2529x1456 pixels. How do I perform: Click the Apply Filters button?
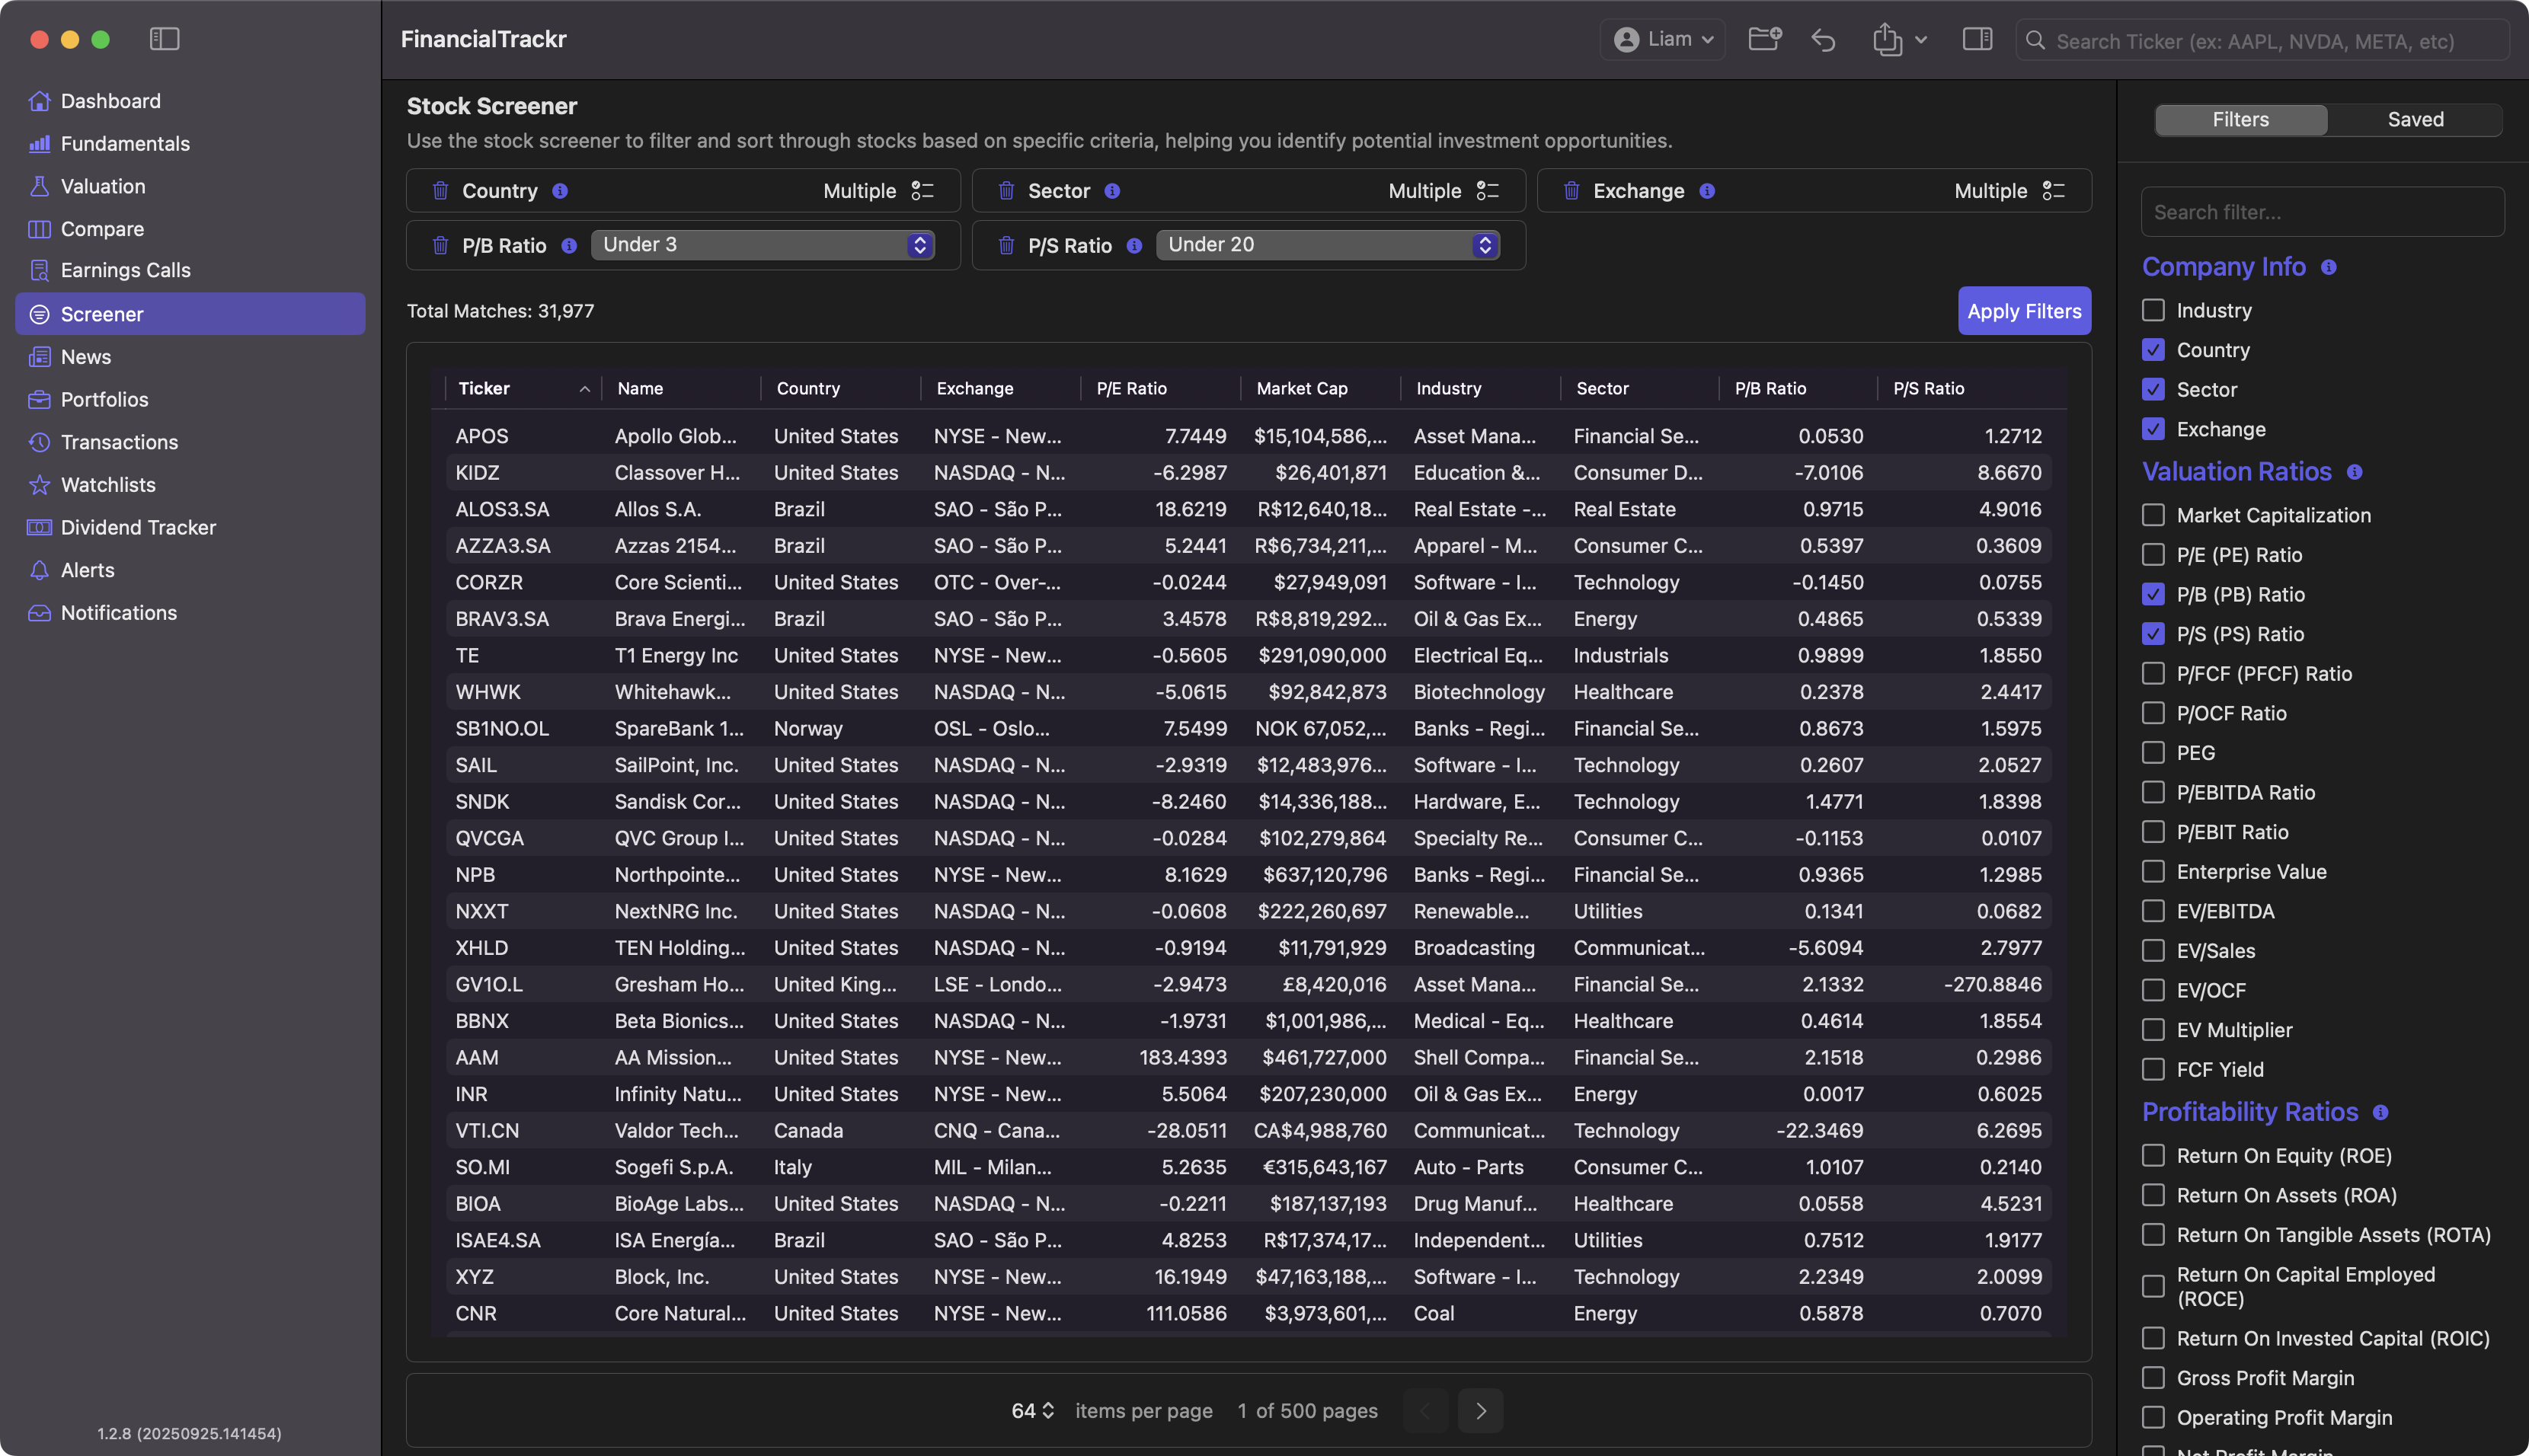point(2024,311)
